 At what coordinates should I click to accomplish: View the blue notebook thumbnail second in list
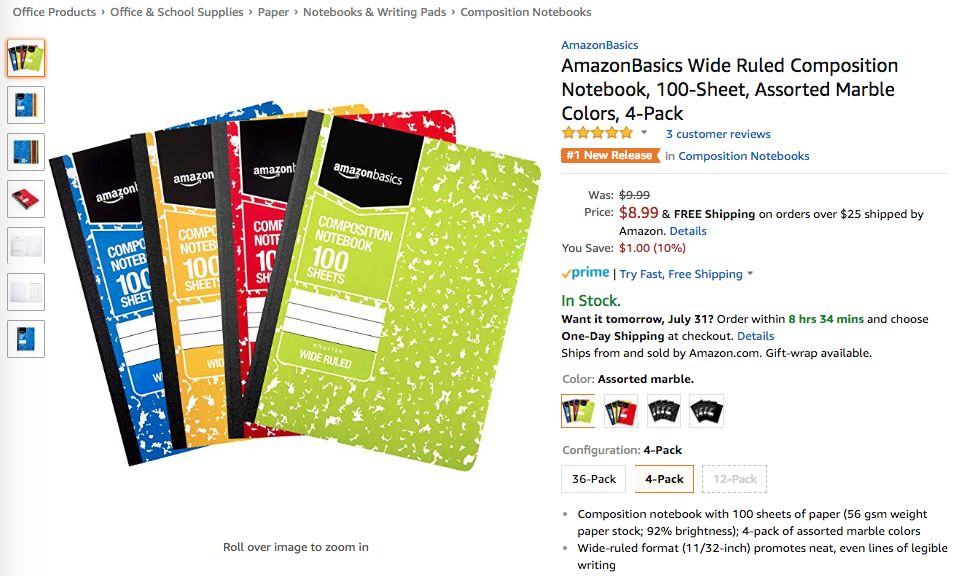tap(26, 105)
